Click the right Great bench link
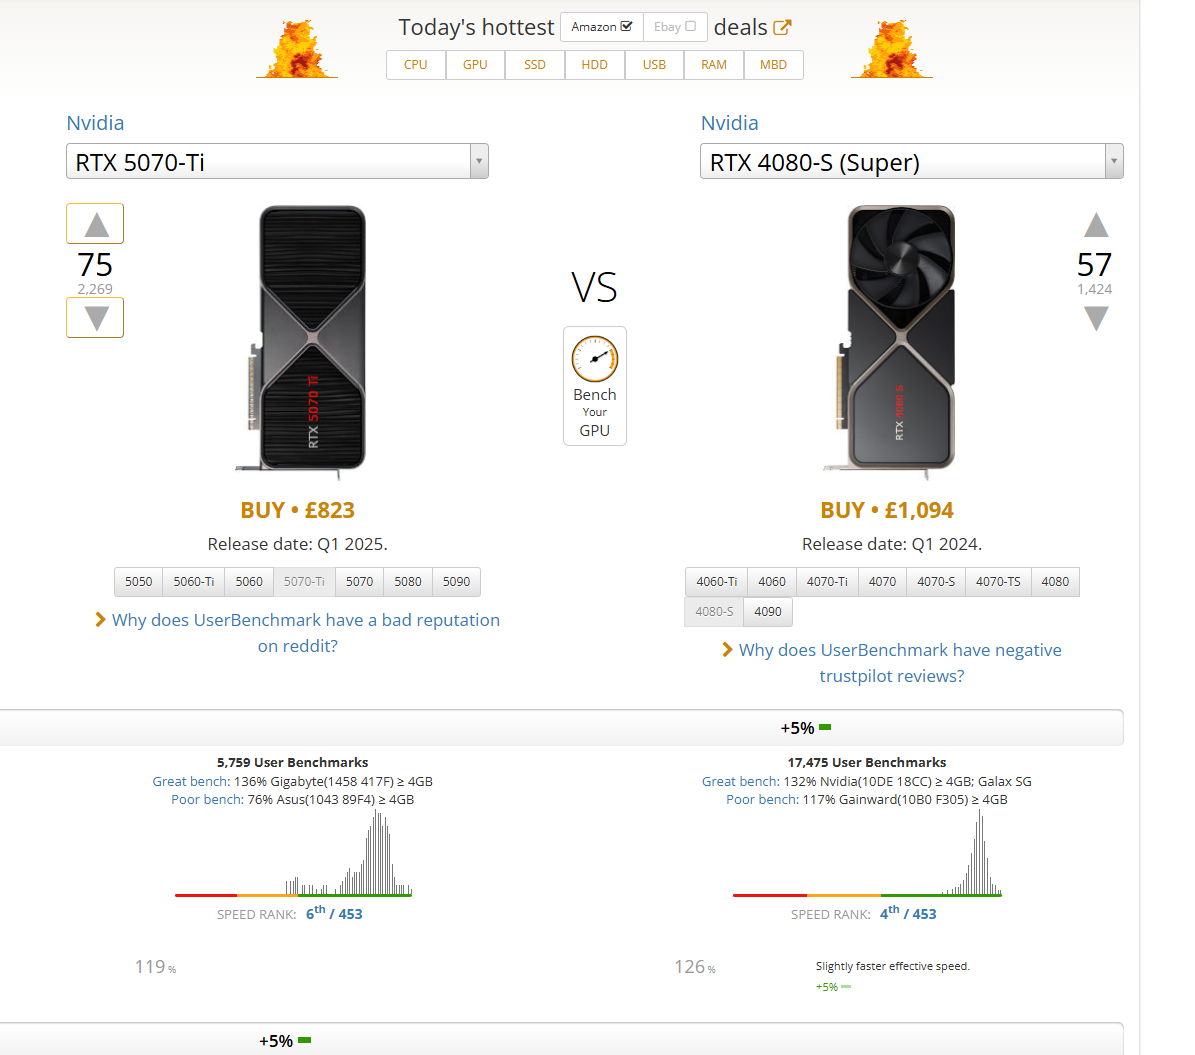1195x1055 pixels. click(740, 781)
